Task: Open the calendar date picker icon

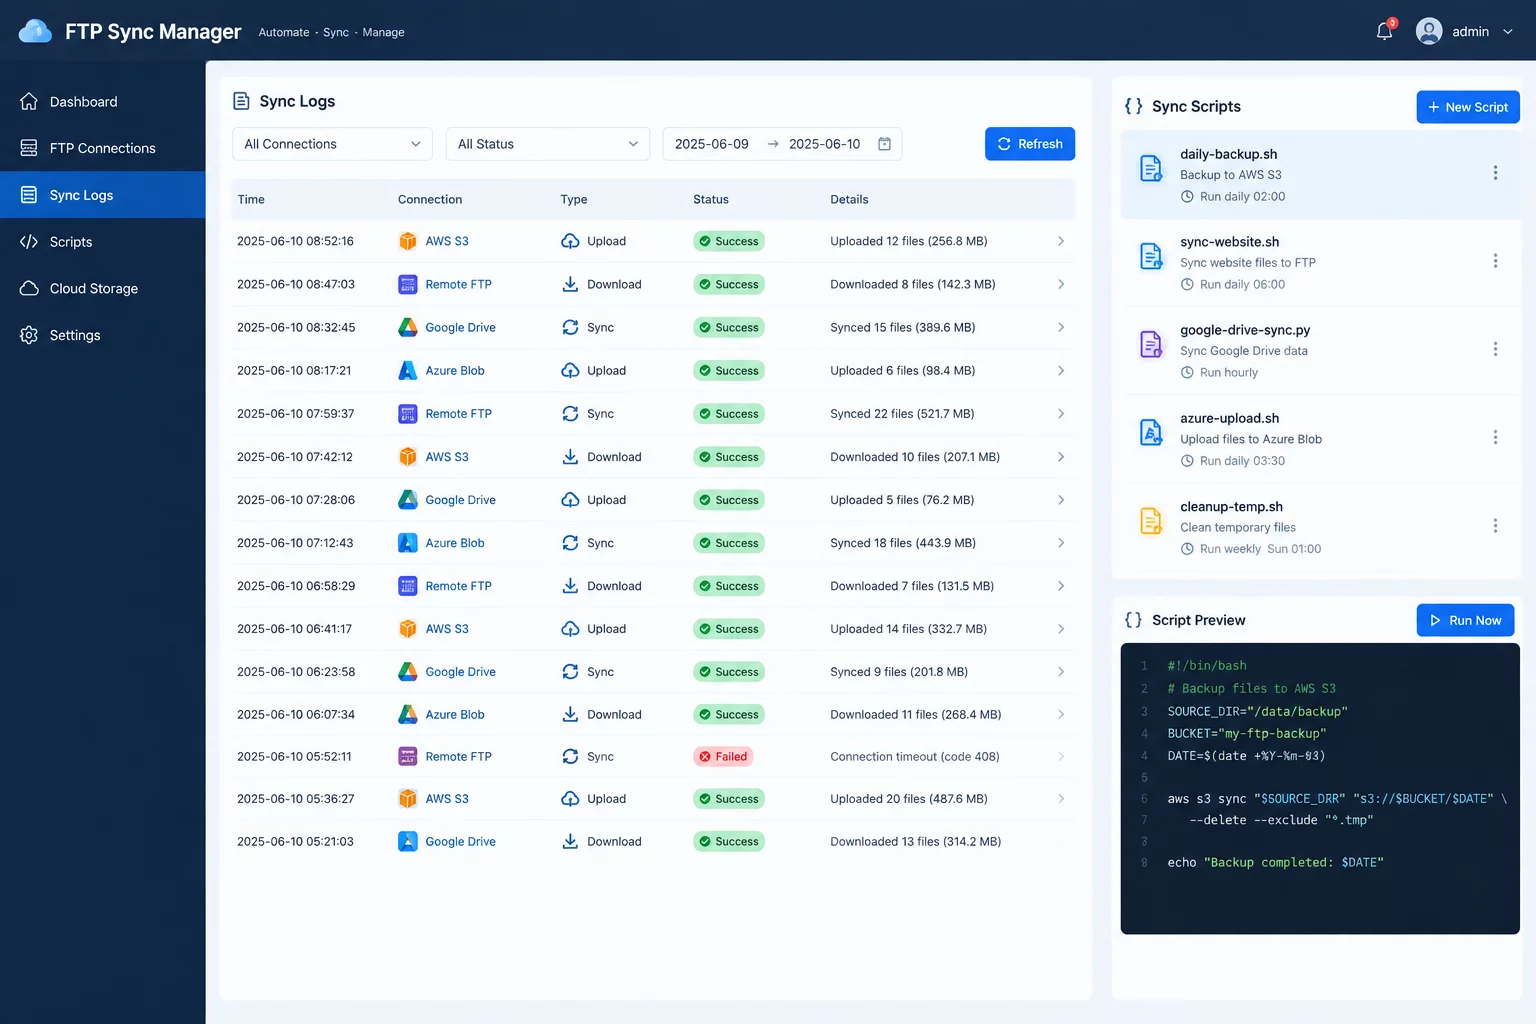Action: click(x=884, y=144)
